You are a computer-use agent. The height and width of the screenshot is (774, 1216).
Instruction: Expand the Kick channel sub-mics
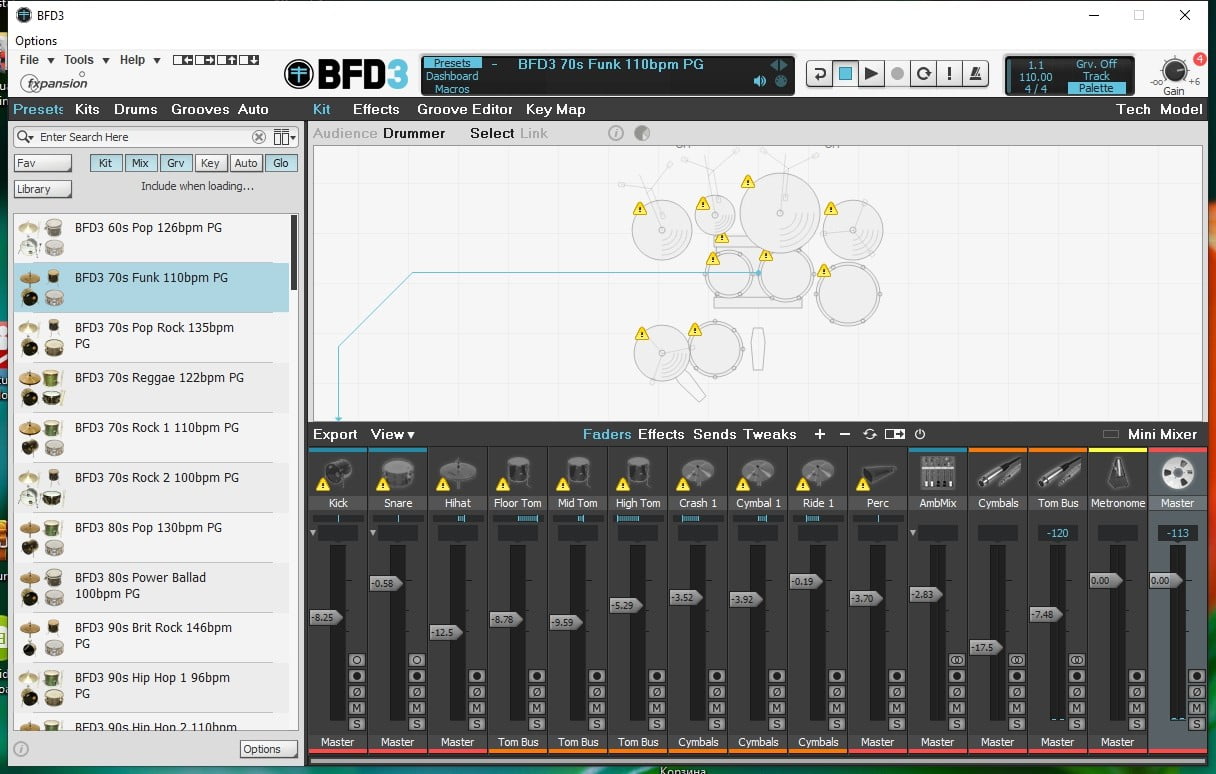pos(313,533)
